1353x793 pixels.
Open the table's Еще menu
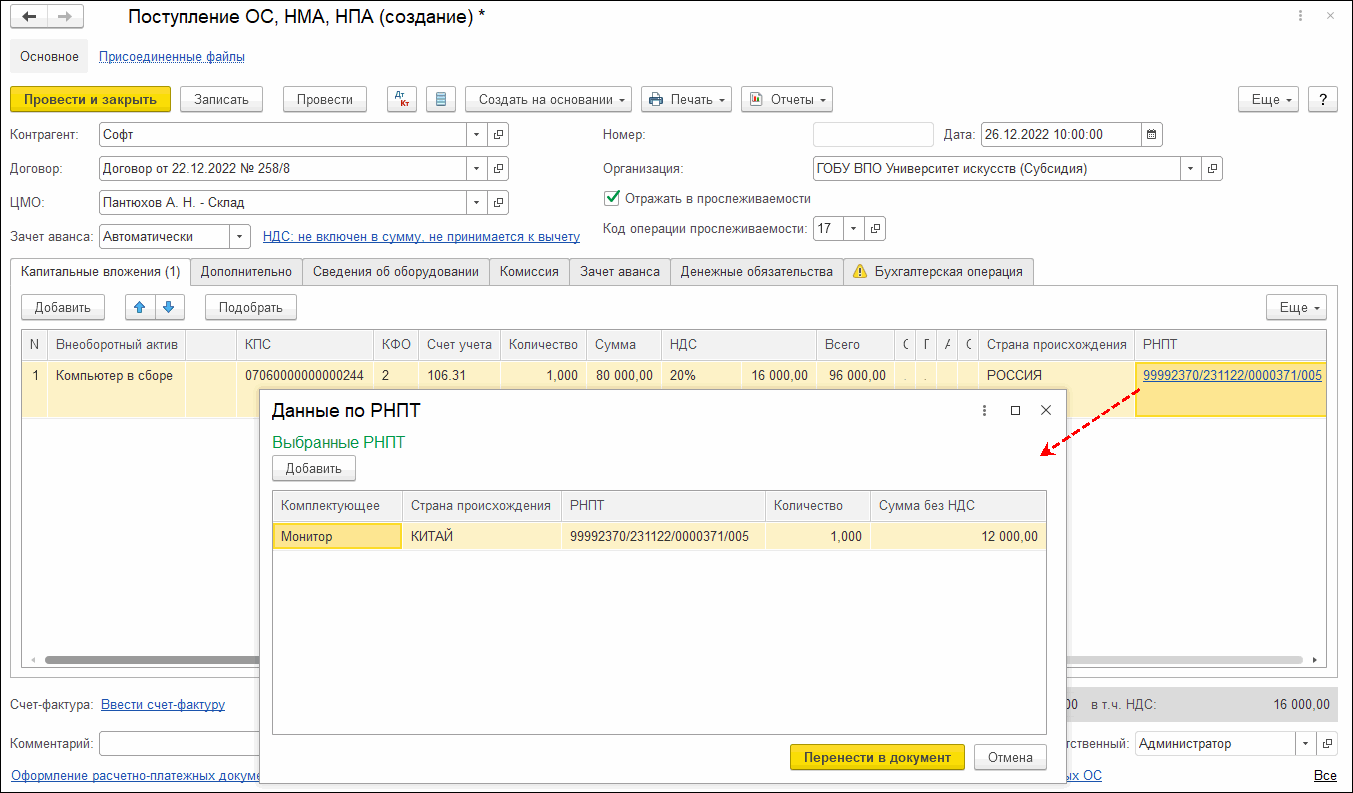point(1296,307)
